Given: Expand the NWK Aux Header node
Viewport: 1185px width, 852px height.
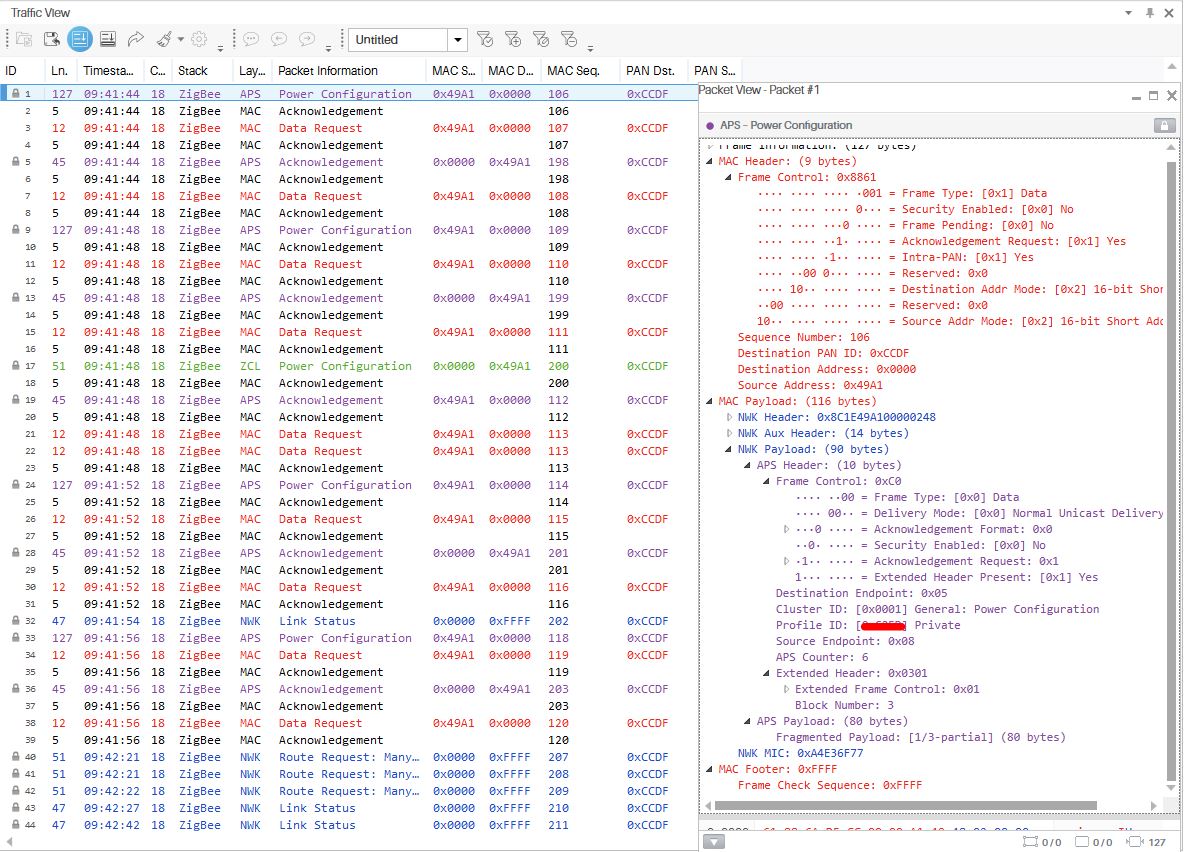Looking at the screenshot, I should [729, 433].
